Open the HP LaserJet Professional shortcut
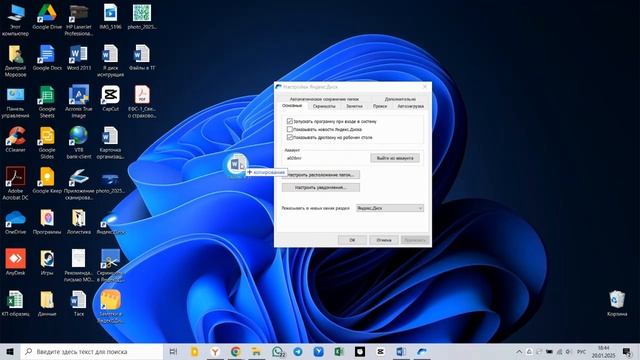This screenshot has height=360, width=640. click(78, 20)
